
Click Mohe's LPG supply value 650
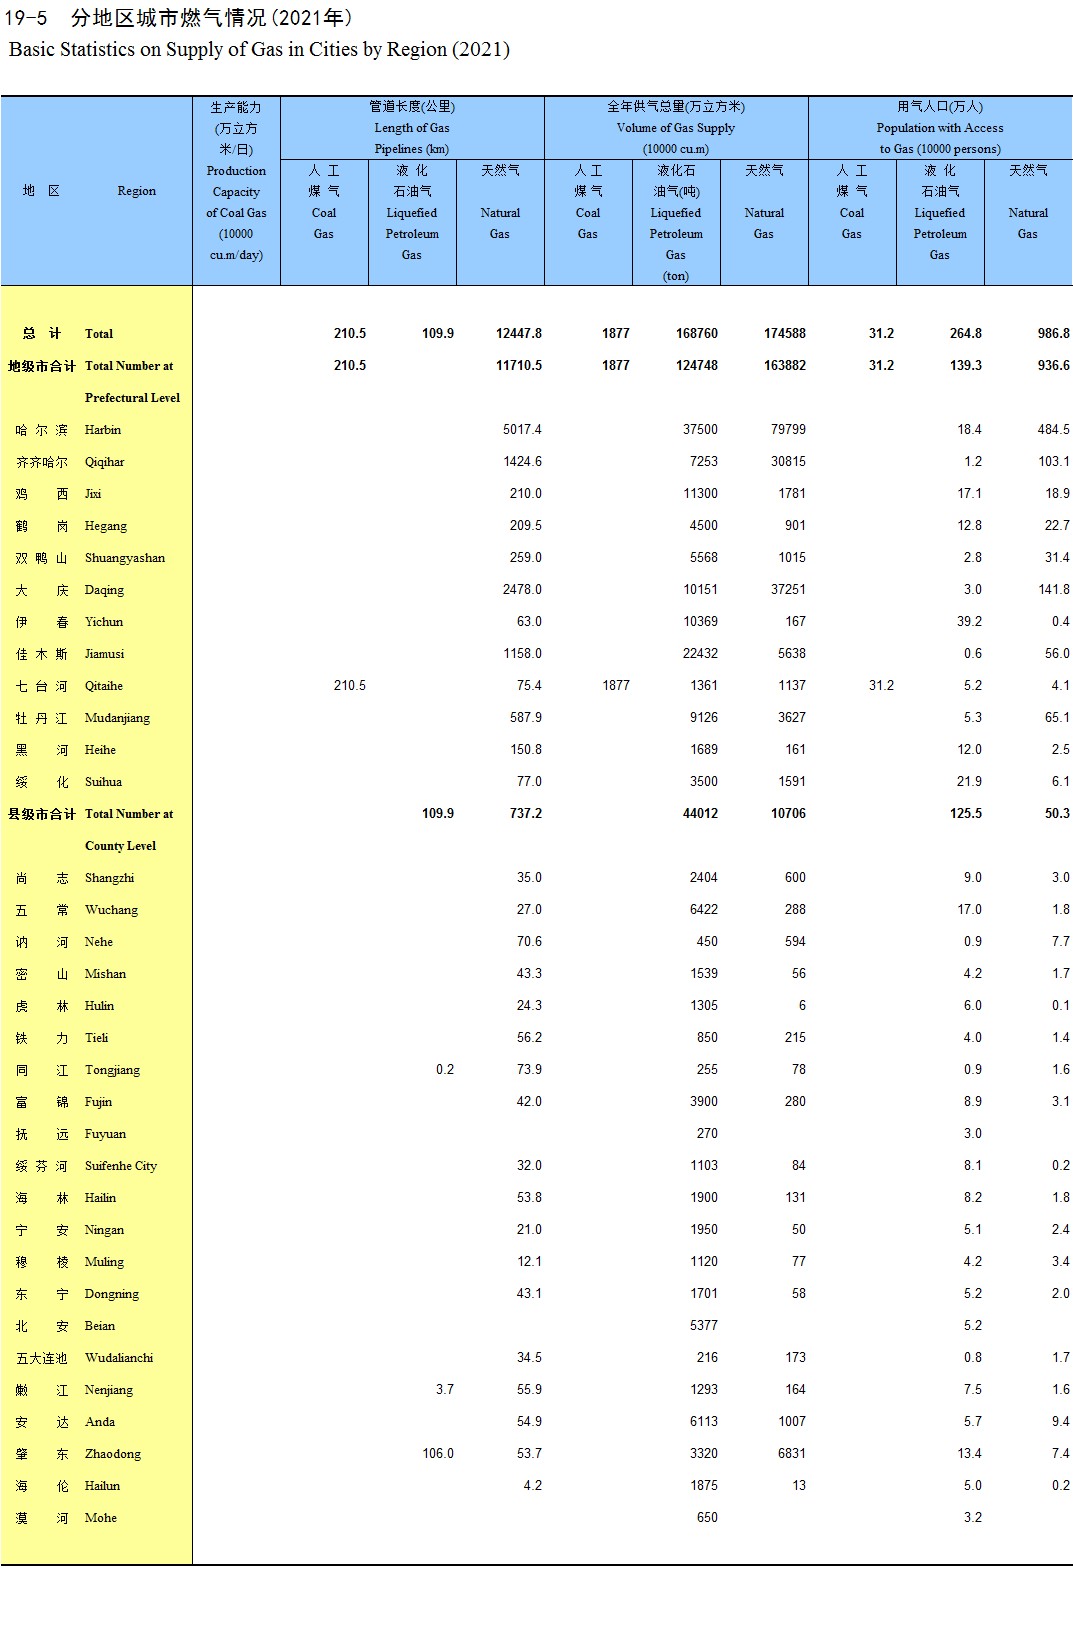coord(707,1518)
